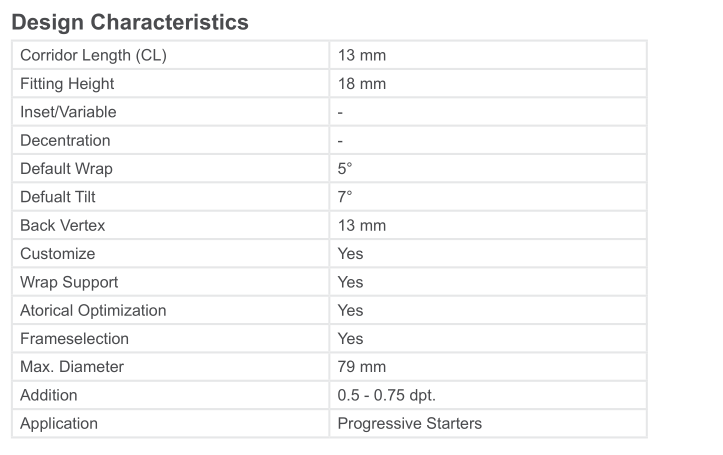Click the Customize row label
This screenshot has width=723, height=455.
[58, 254]
